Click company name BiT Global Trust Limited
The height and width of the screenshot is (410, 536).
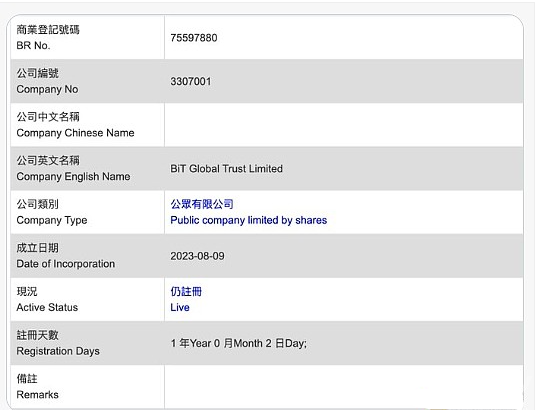[x=226, y=169]
